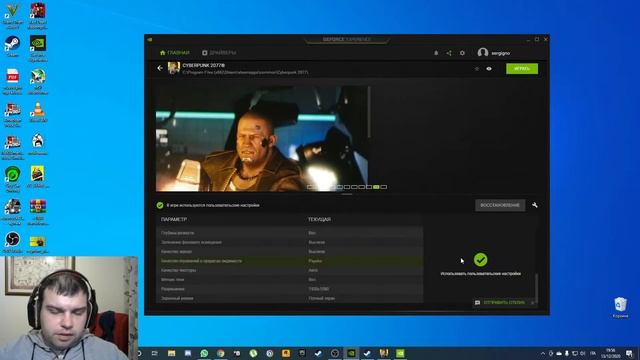Select the last screenshot pagination dot

pos(383,187)
